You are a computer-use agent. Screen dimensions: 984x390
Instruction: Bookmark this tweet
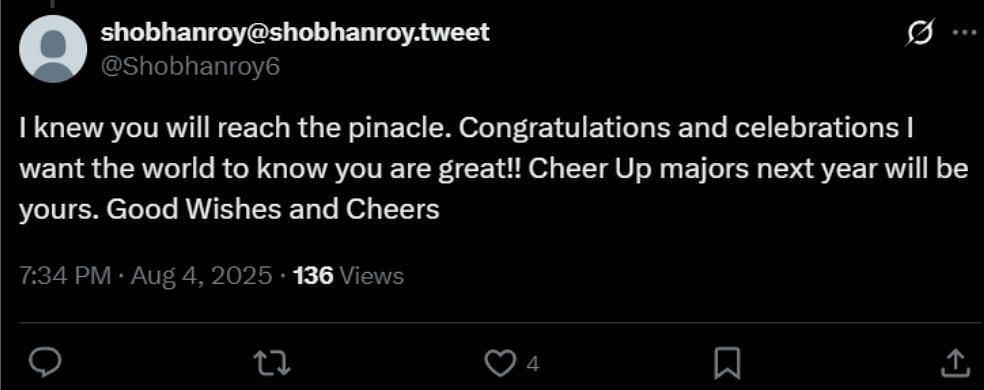point(728,363)
